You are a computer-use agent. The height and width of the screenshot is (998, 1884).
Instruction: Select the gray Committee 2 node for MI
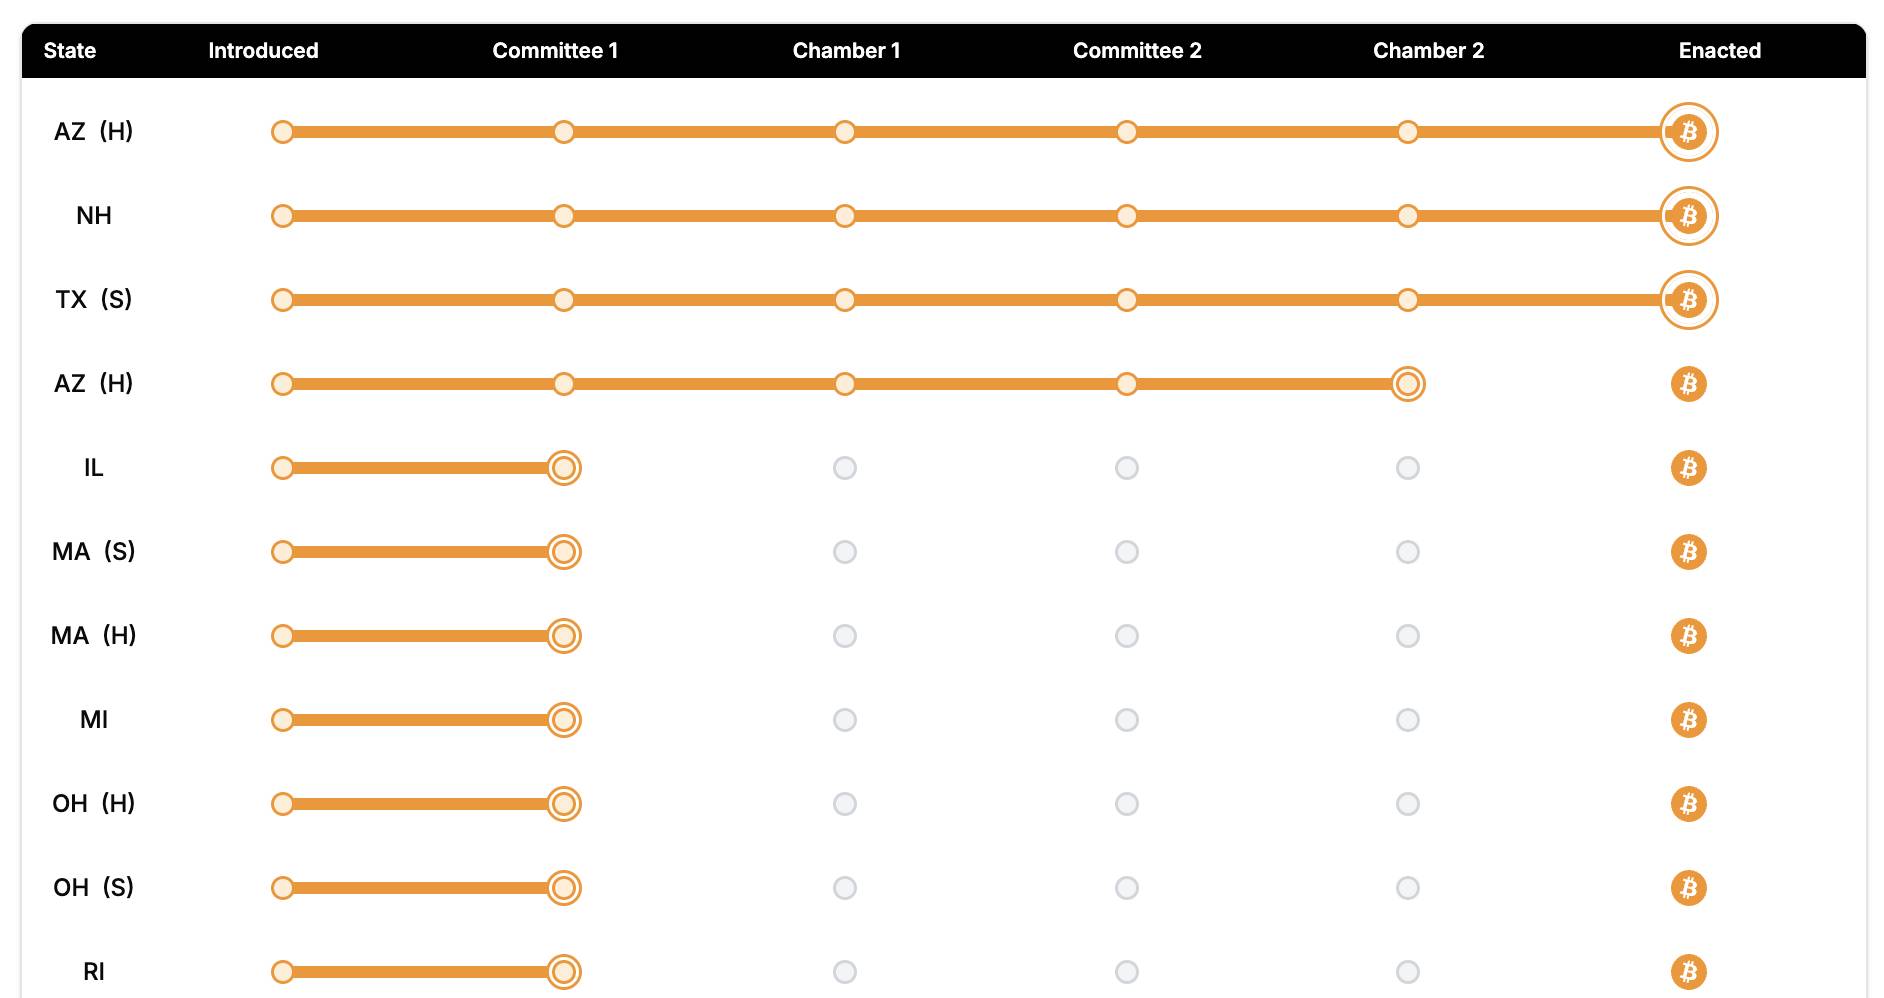point(1127,720)
